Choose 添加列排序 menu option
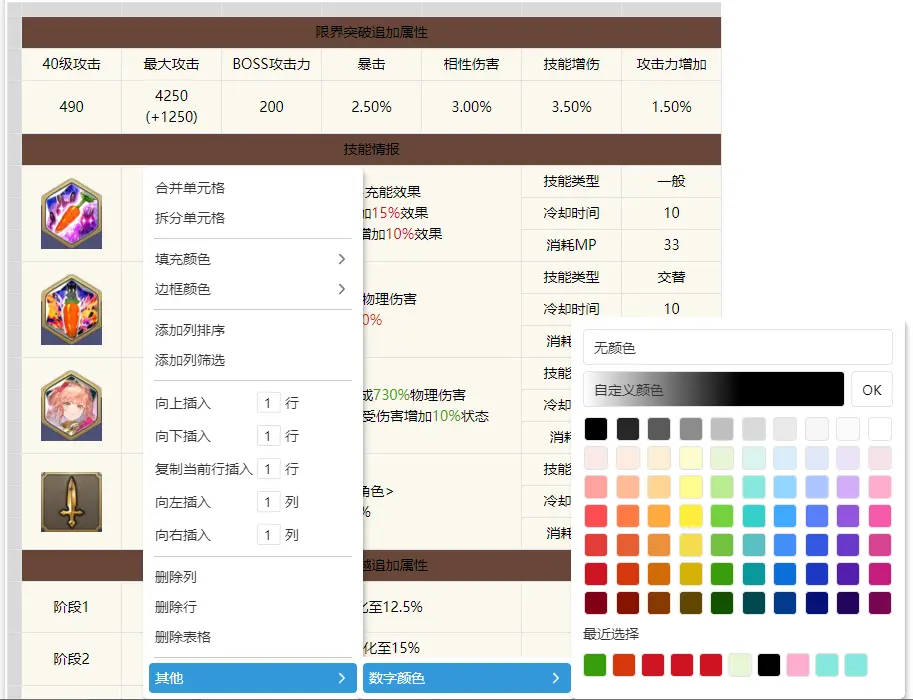 (x=190, y=330)
